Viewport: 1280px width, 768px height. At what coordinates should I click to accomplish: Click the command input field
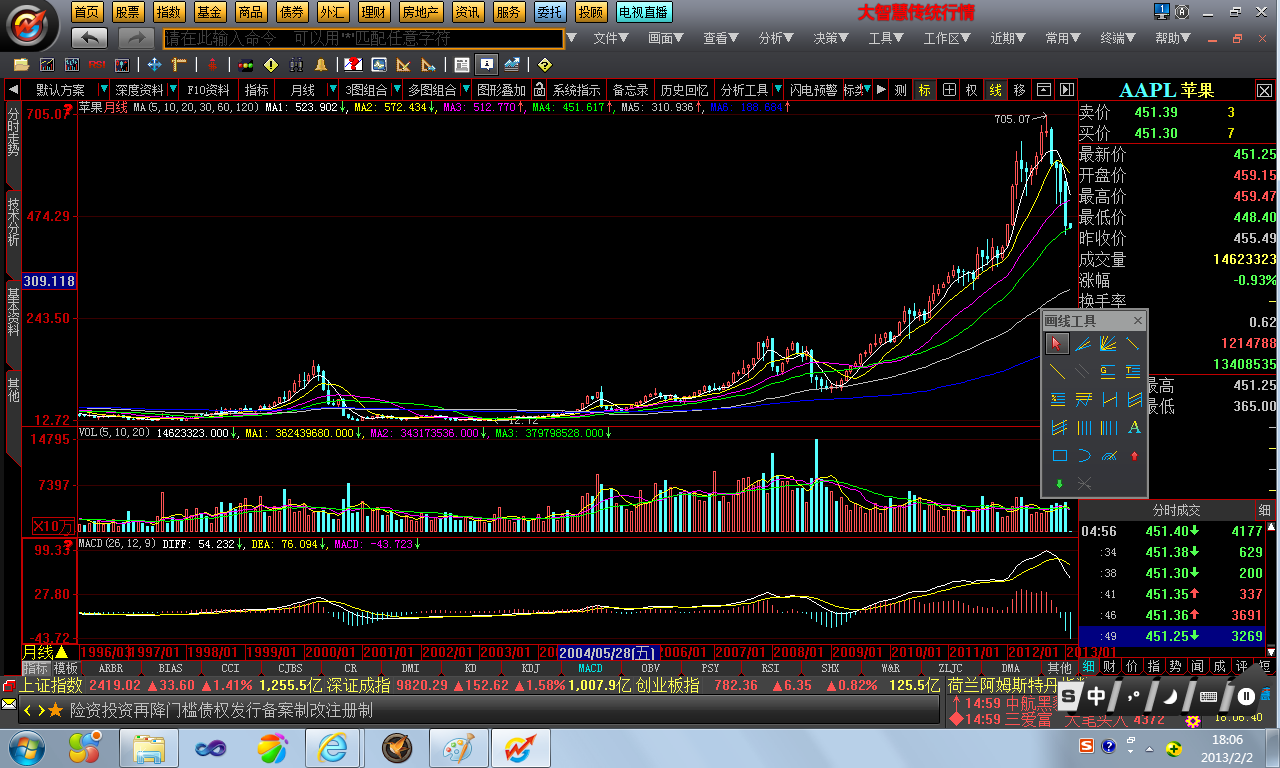click(x=364, y=38)
